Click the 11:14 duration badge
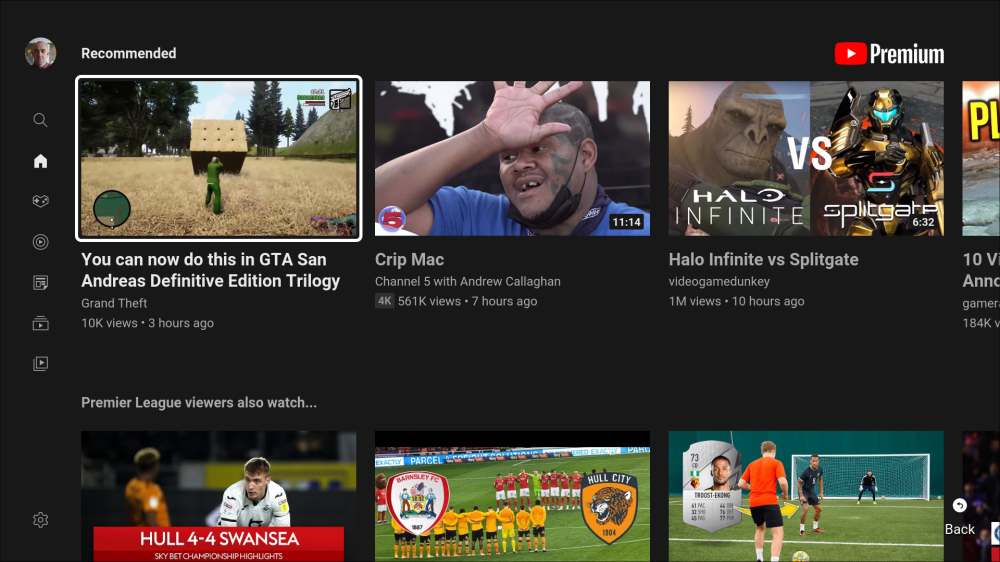 point(626,222)
